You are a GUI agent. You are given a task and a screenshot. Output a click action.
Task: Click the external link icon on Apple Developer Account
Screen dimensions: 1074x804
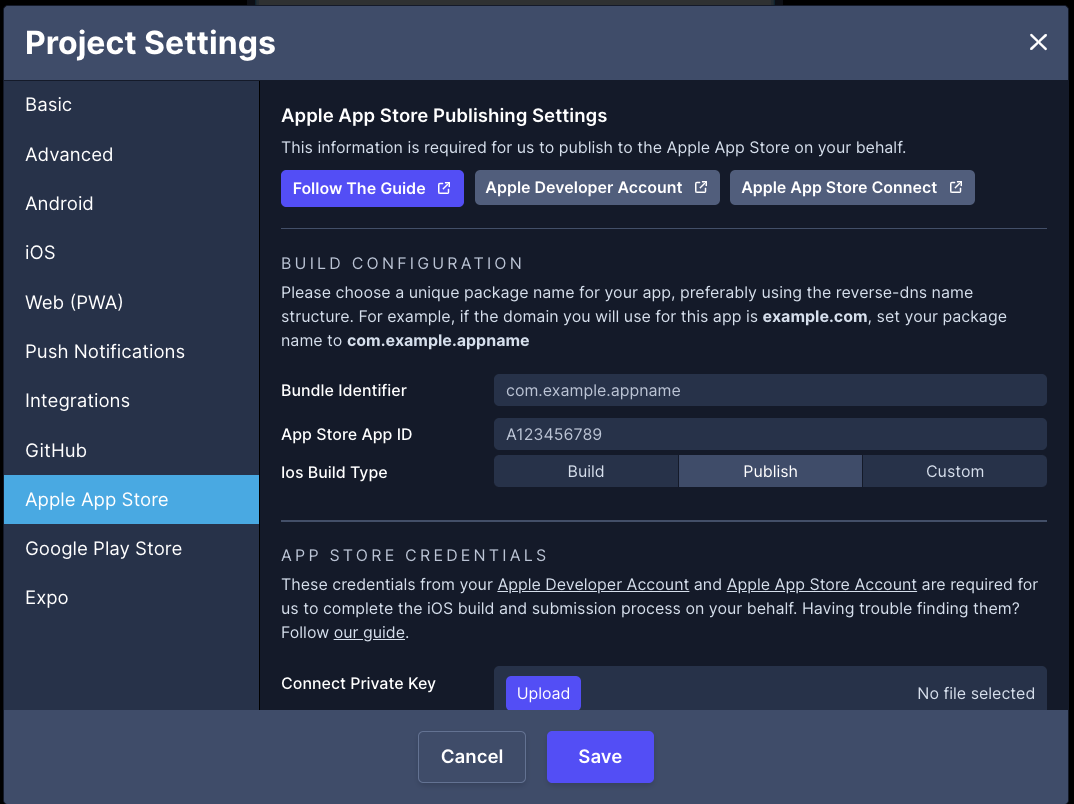coord(701,187)
